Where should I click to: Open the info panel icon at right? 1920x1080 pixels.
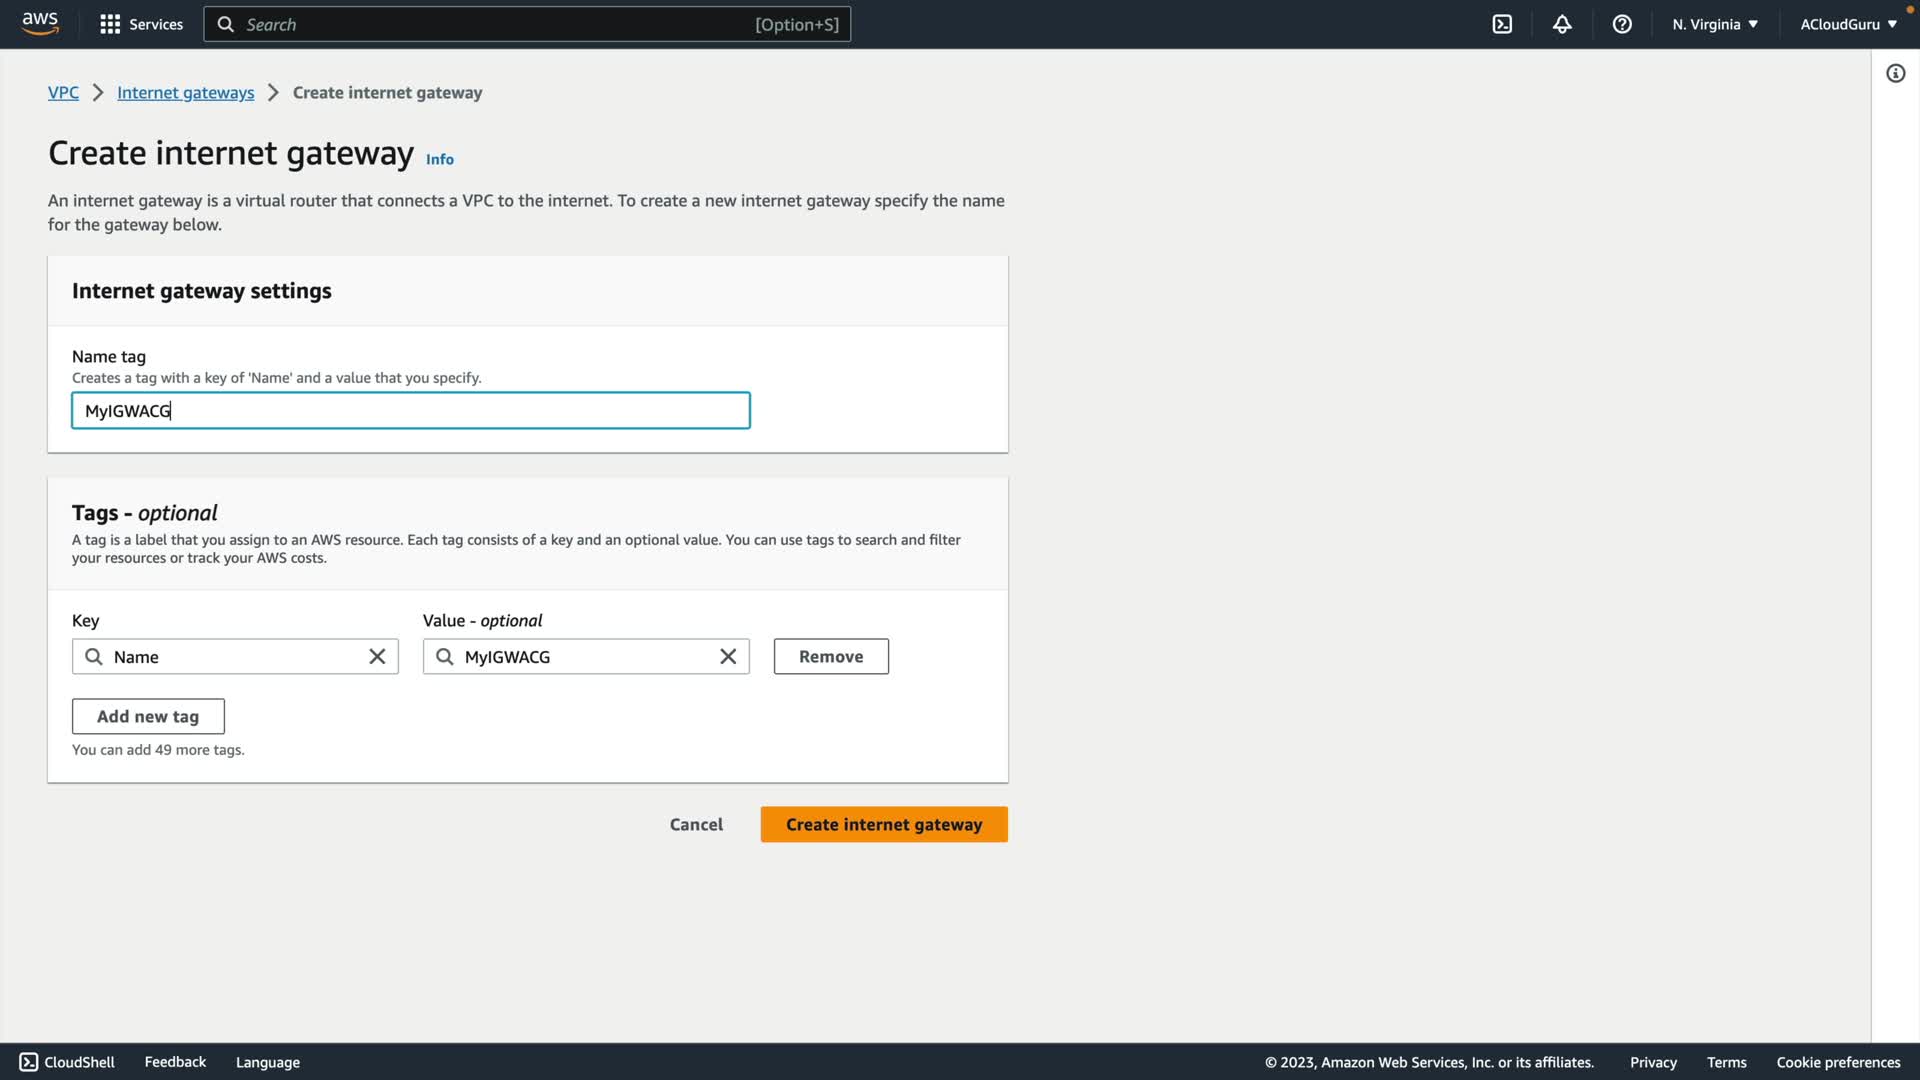pyautogui.click(x=1895, y=73)
